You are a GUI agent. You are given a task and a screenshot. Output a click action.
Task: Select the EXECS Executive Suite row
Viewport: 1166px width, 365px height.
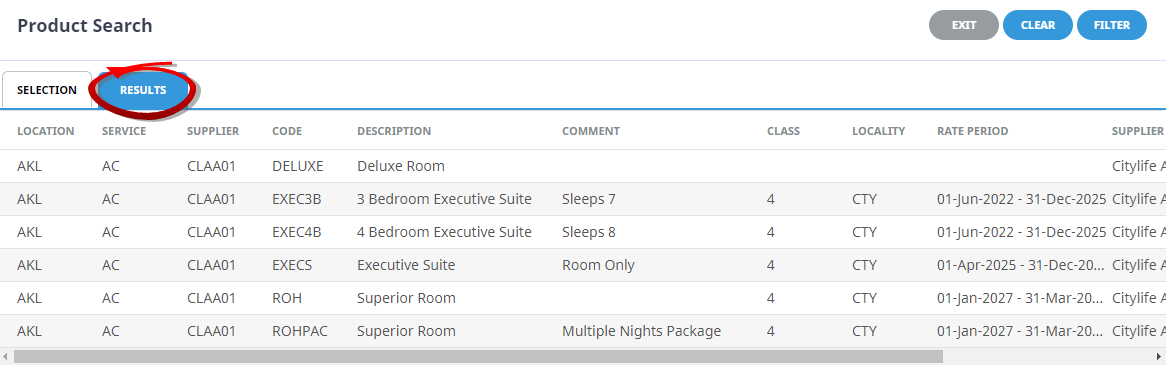pyautogui.click(x=583, y=265)
